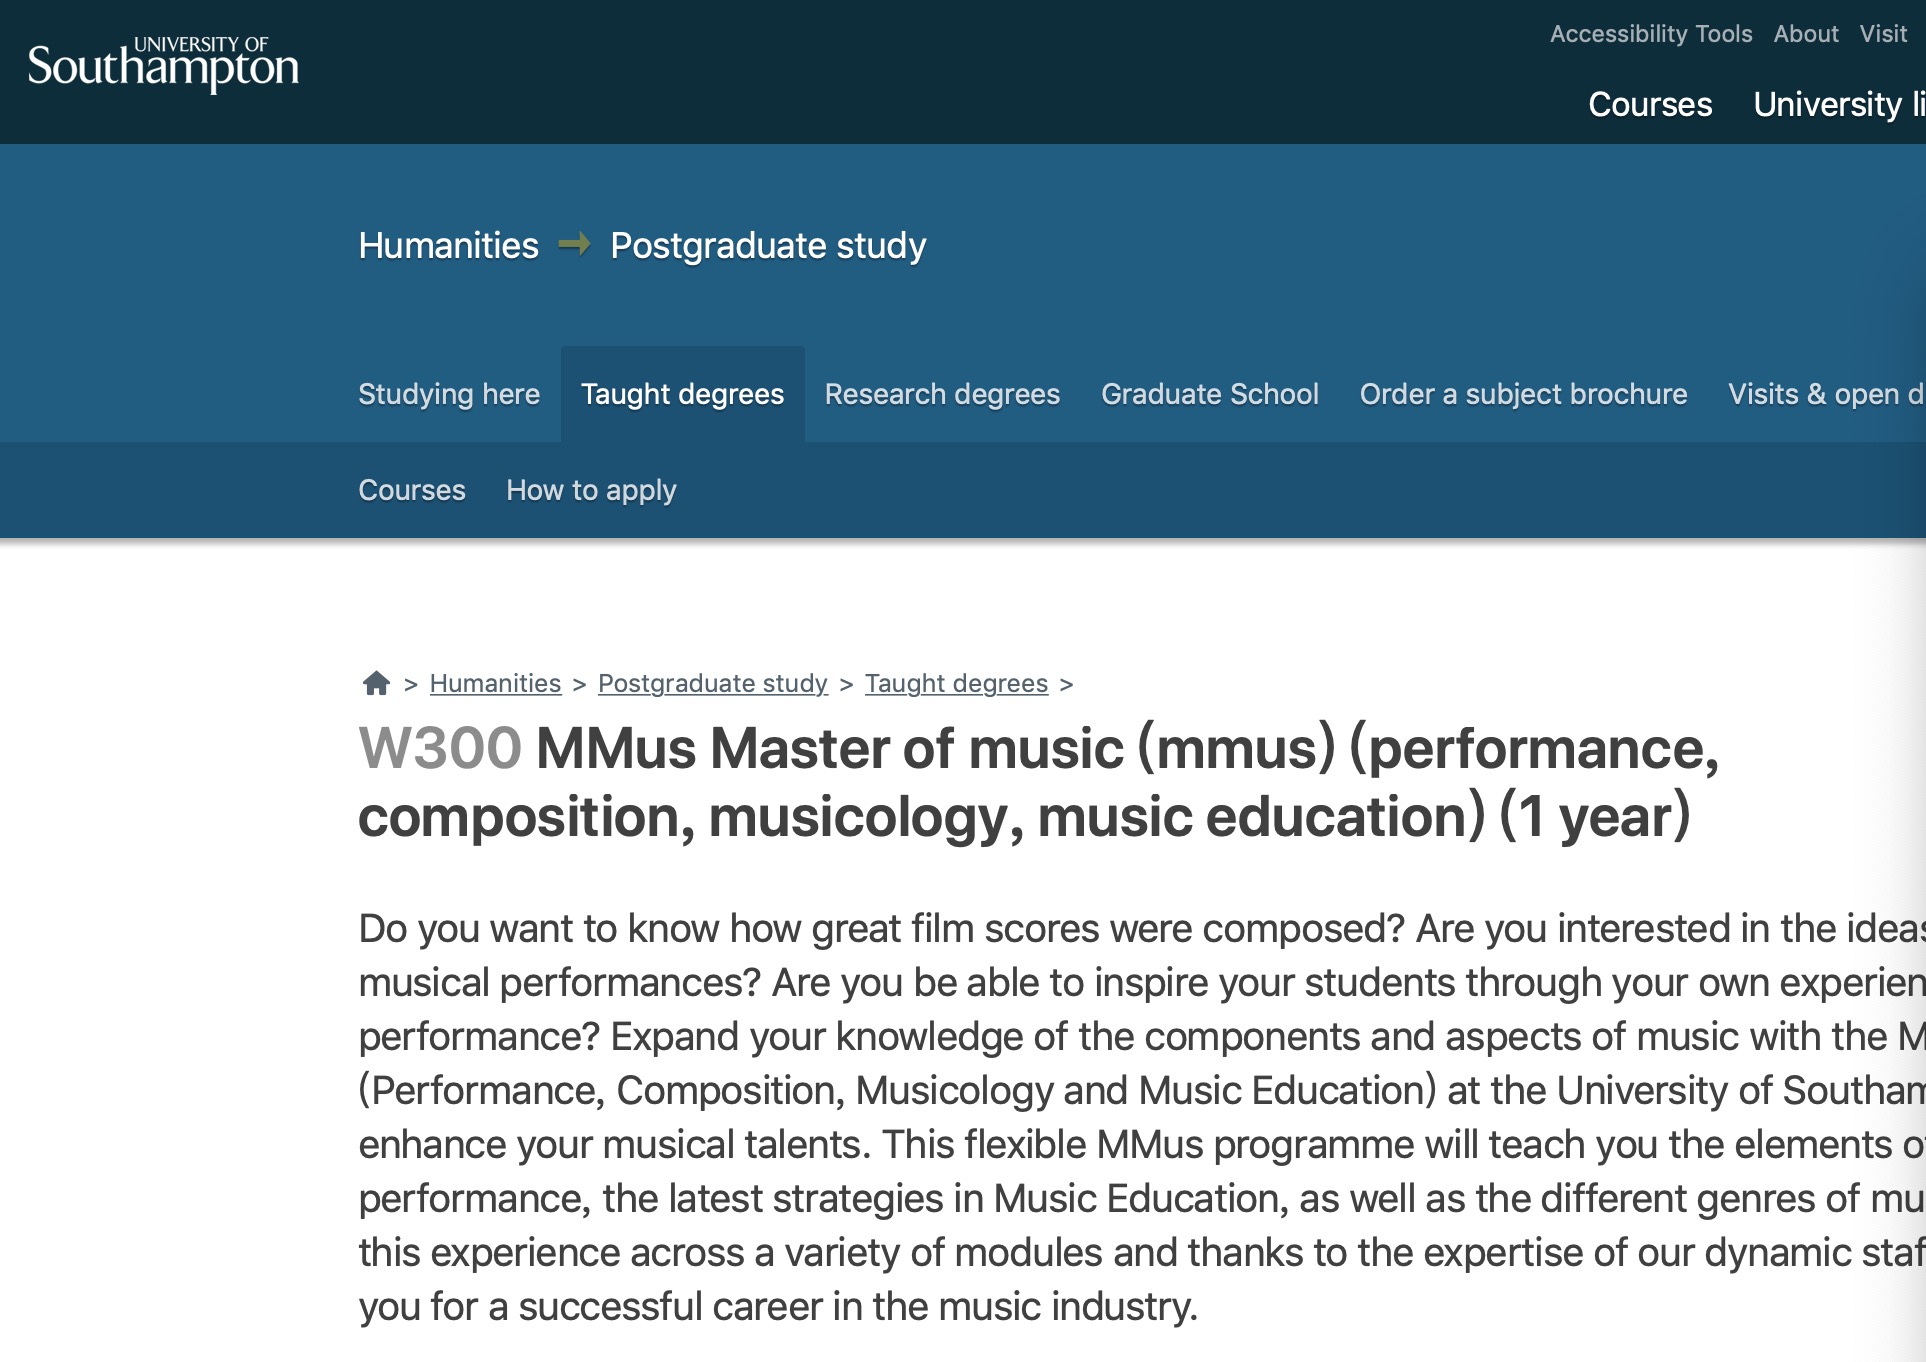The image size is (1926, 1362).
Task: Open the About link in header
Action: (x=1805, y=34)
